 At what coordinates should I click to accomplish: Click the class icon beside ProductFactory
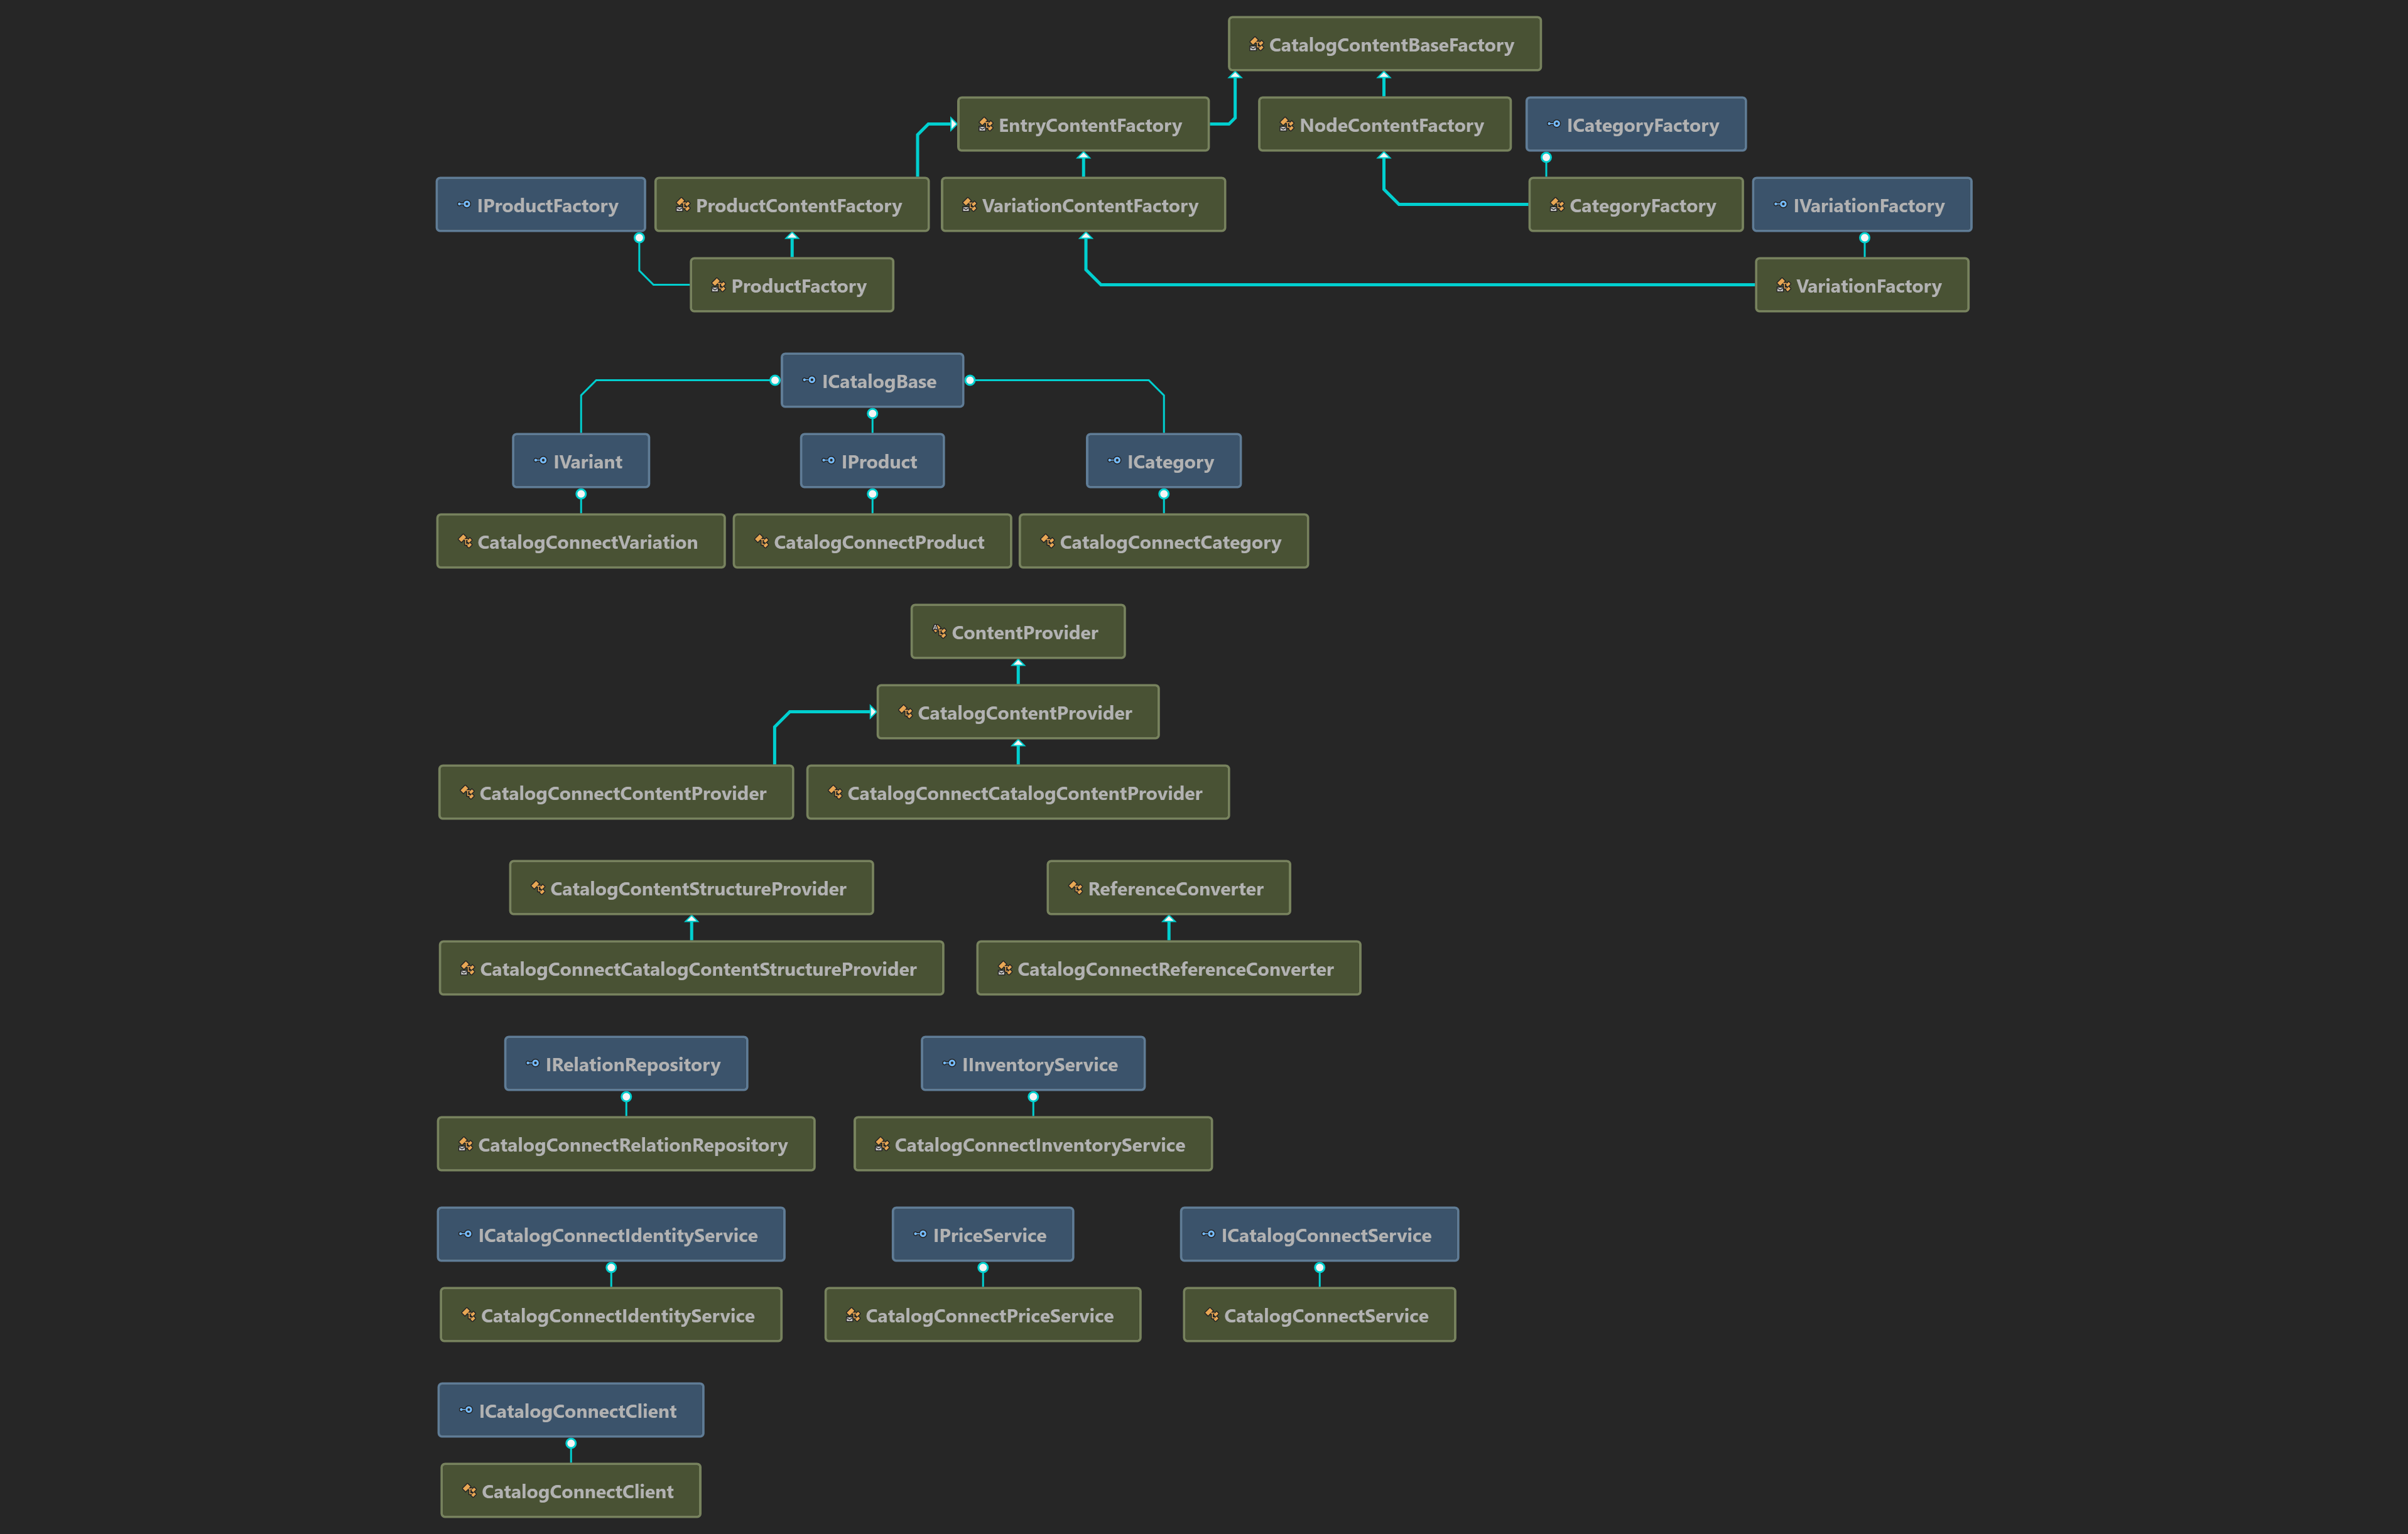(x=718, y=285)
